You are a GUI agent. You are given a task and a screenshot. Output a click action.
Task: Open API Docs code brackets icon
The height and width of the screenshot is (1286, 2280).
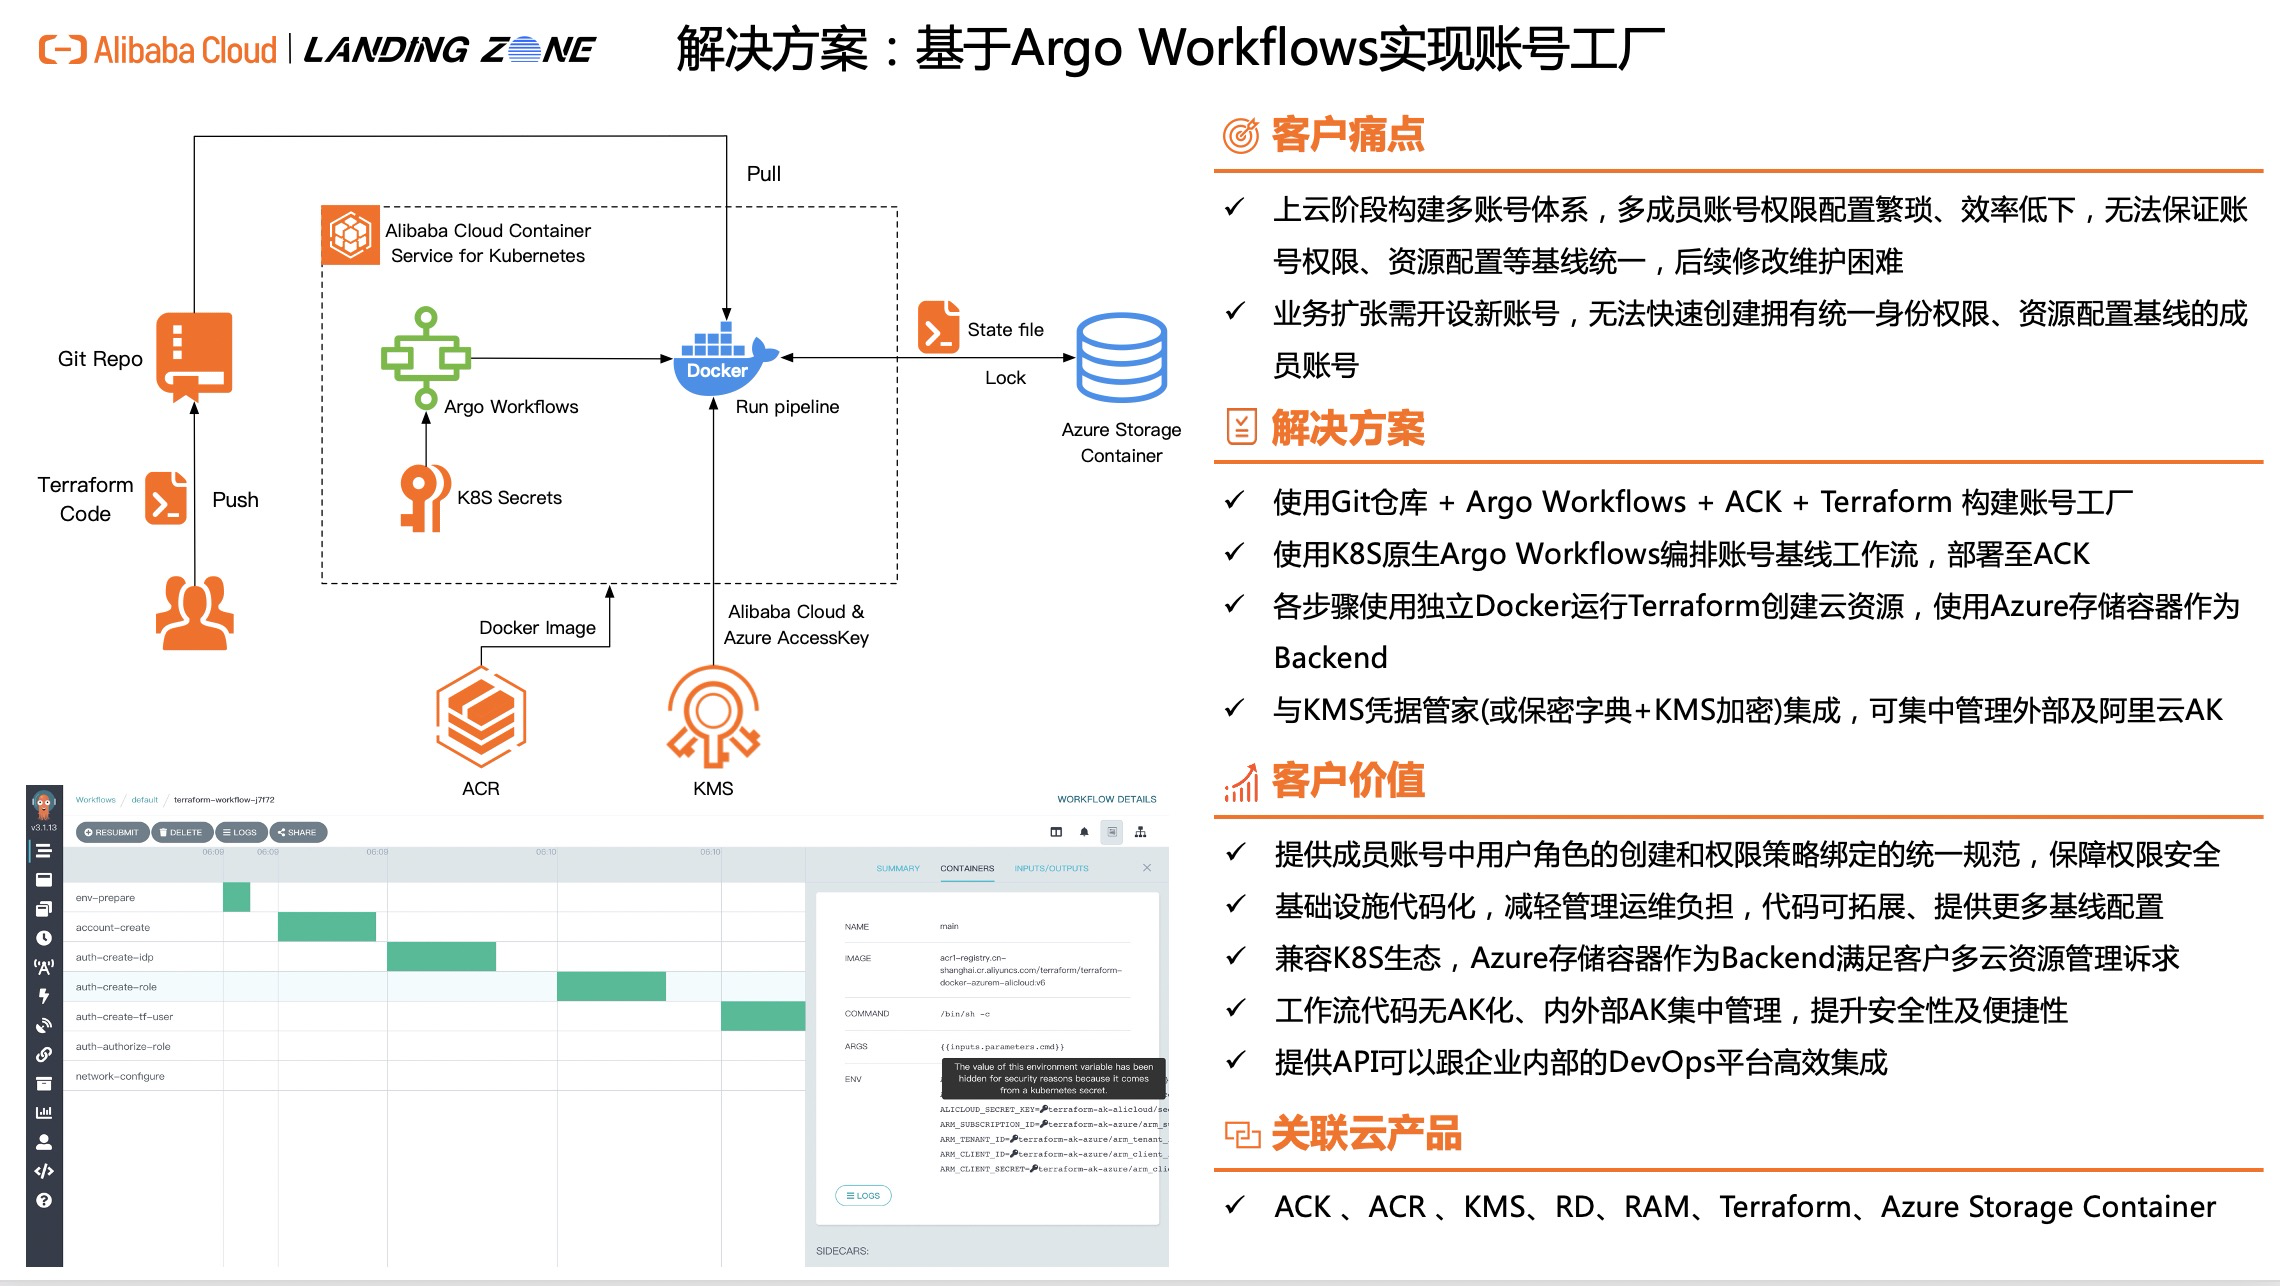(44, 1171)
